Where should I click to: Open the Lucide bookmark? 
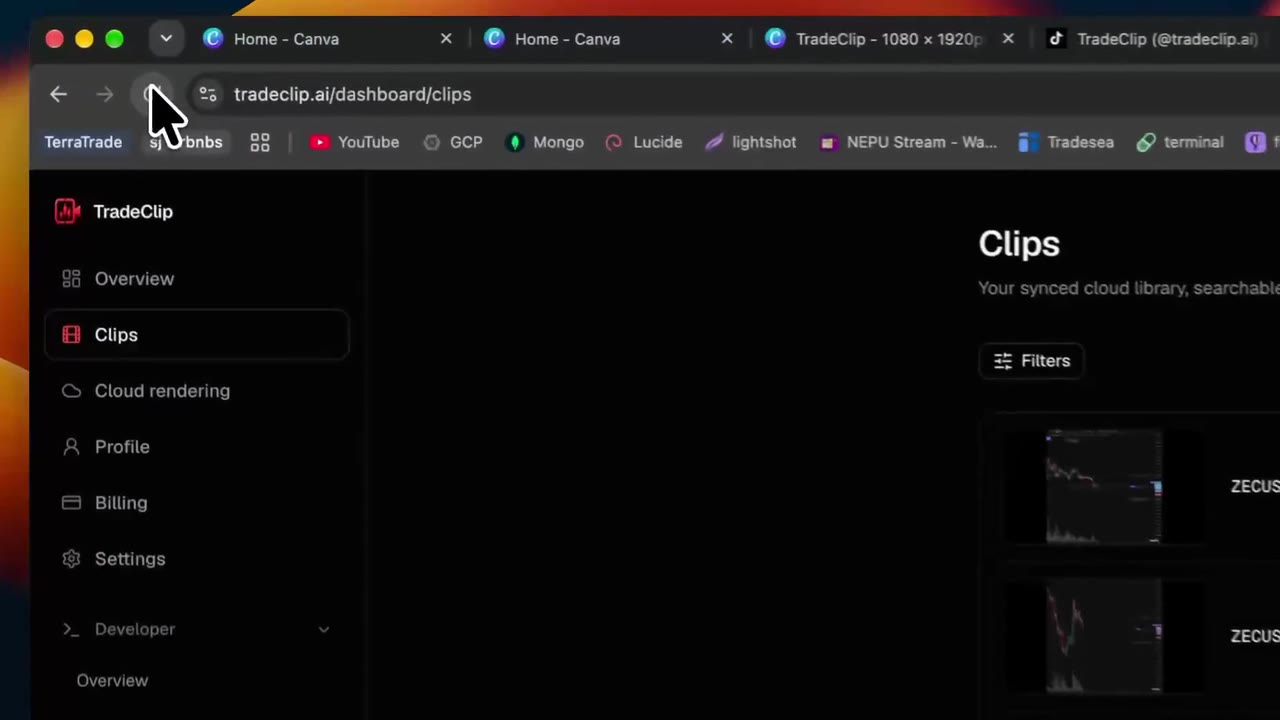pos(644,142)
